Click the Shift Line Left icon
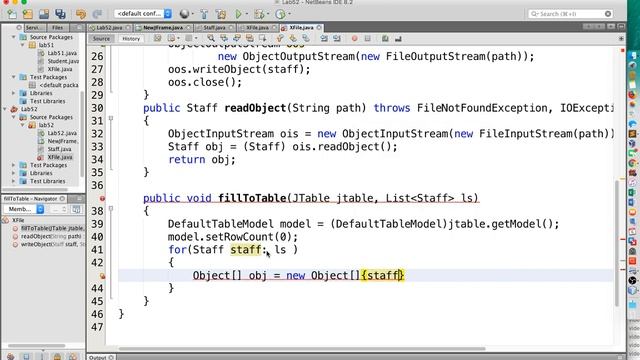The height and width of the screenshot is (360, 640). (x=324, y=39)
